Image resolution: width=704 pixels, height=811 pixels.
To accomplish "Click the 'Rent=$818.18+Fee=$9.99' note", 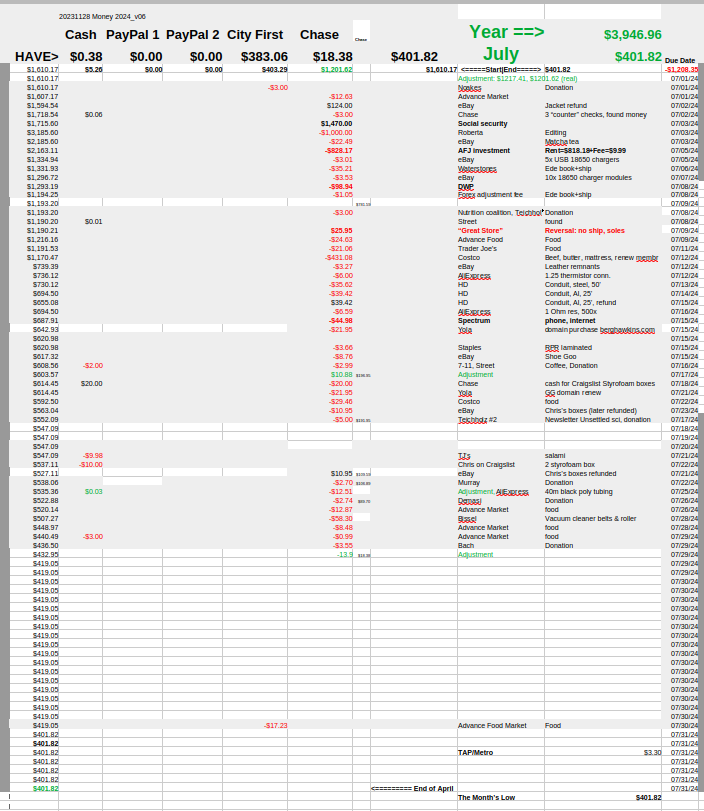I will tap(585, 151).
